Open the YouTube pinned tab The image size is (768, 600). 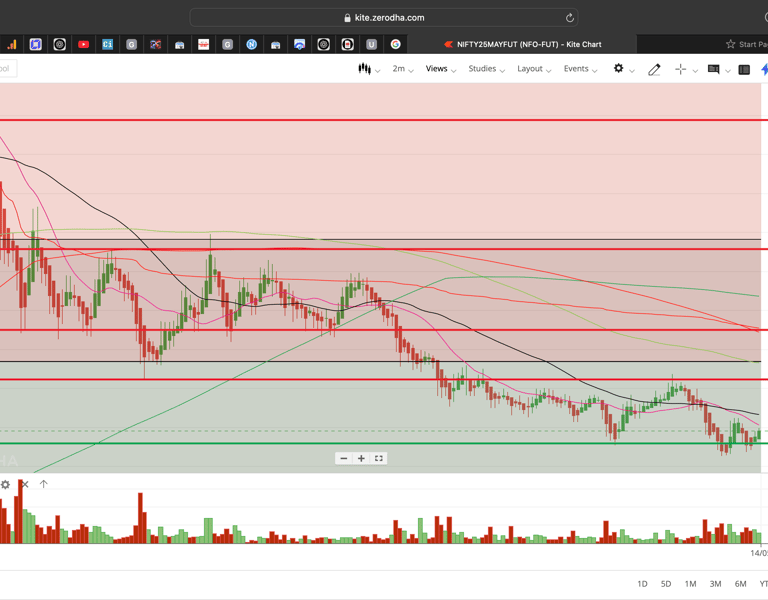(83, 45)
